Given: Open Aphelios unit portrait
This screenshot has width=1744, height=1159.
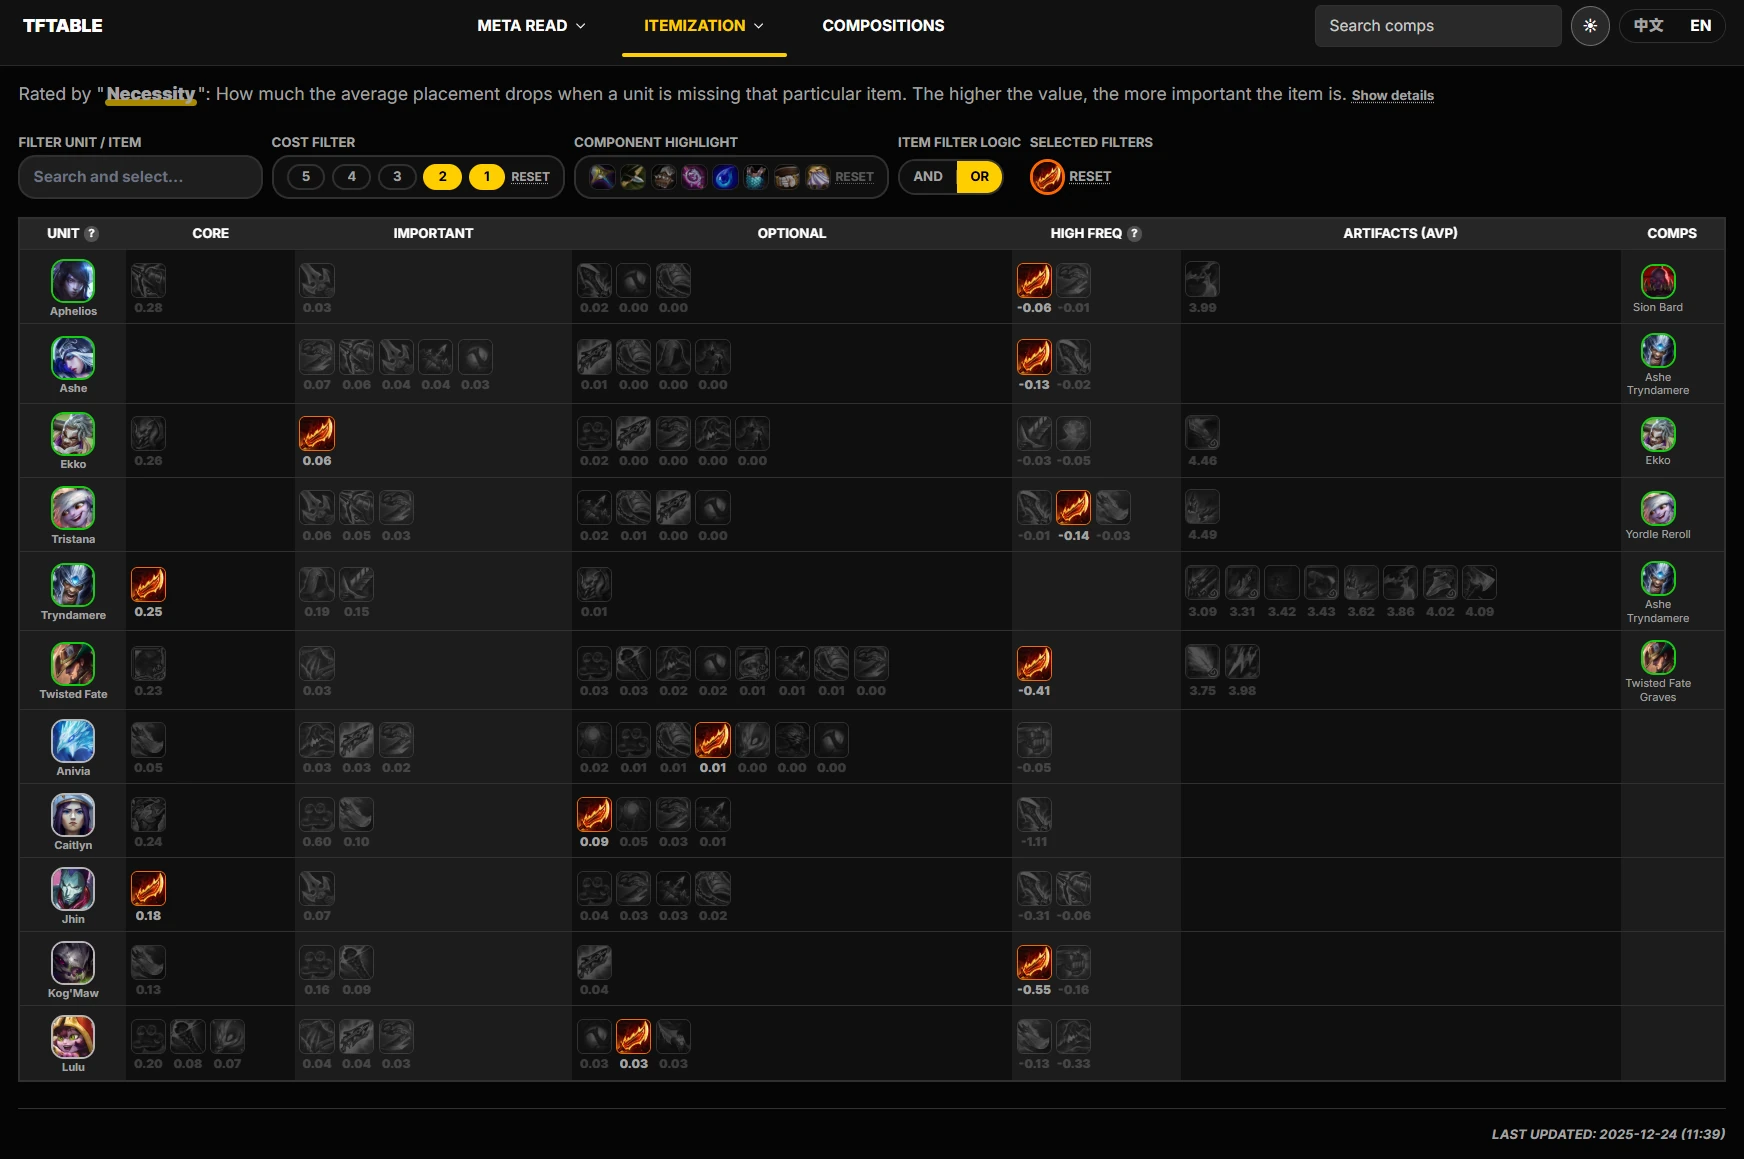Looking at the screenshot, I should (x=73, y=281).
